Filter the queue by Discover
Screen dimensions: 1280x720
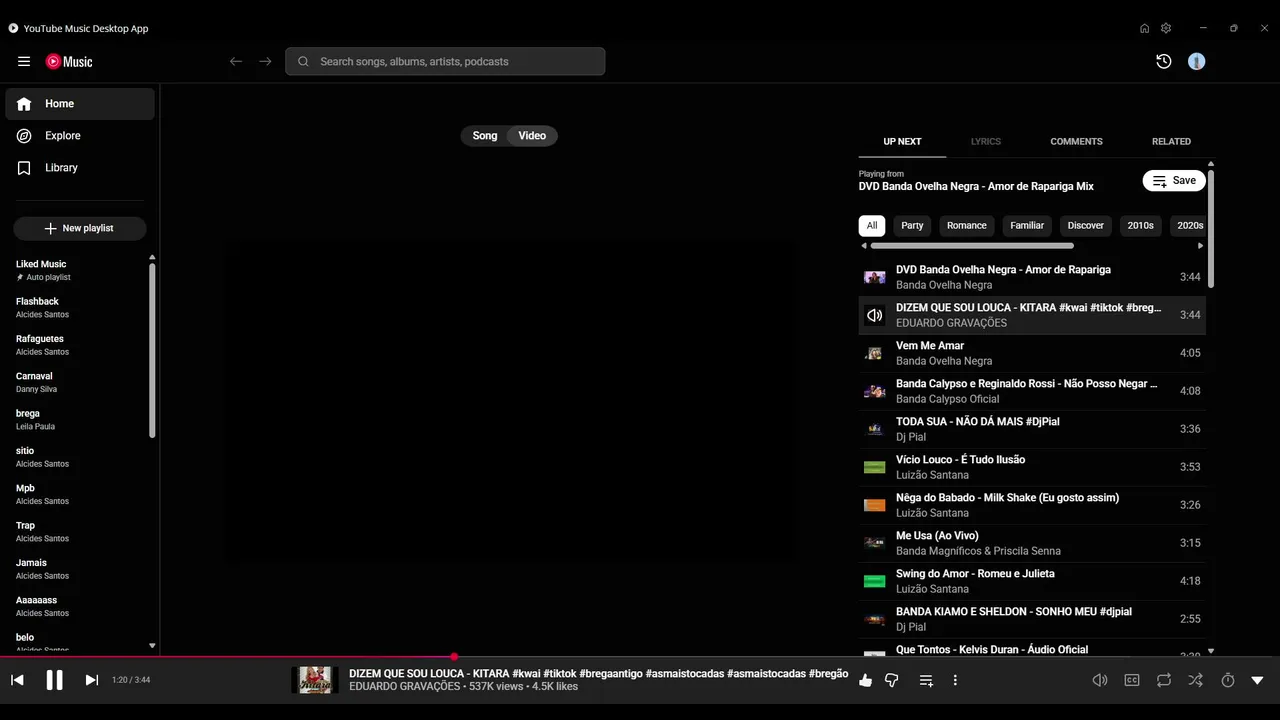pyautogui.click(x=1085, y=225)
